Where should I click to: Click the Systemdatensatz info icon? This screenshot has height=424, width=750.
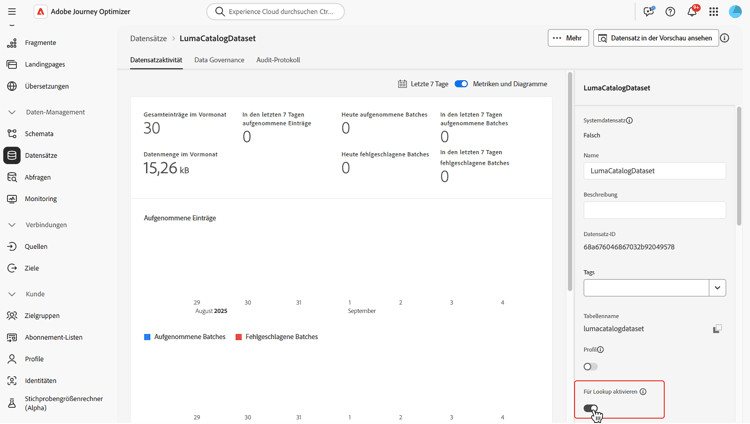(629, 121)
